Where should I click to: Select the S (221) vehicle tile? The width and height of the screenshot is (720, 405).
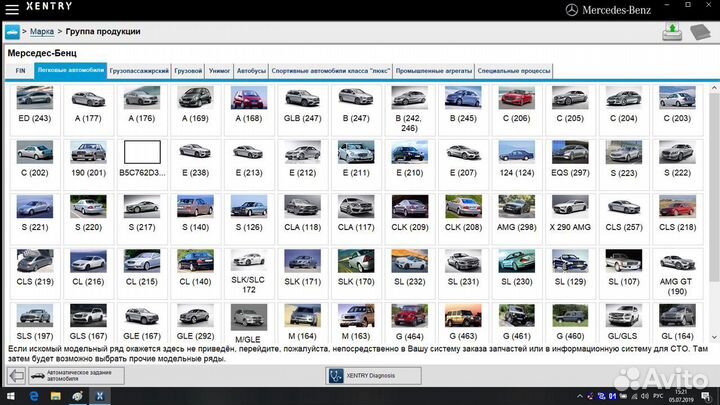pos(35,219)
